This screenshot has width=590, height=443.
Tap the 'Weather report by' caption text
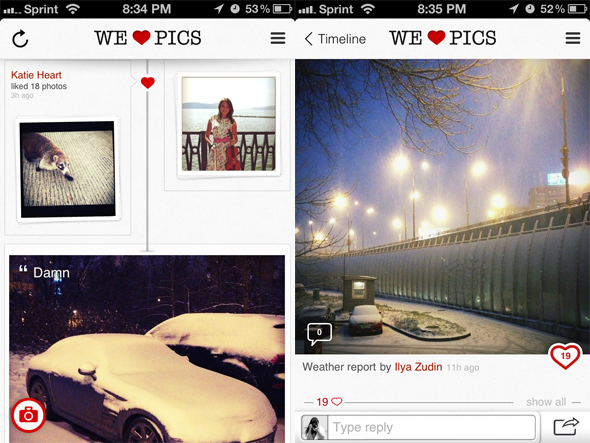coord(347,367)
